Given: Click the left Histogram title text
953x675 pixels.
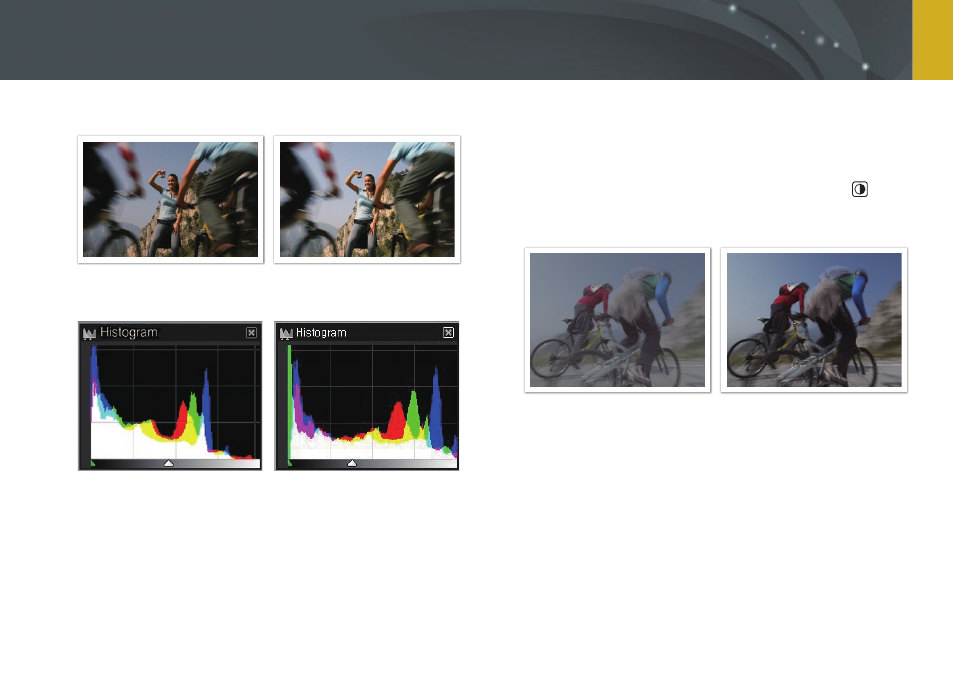Looking at the screenshot, I should click(129, 332).
